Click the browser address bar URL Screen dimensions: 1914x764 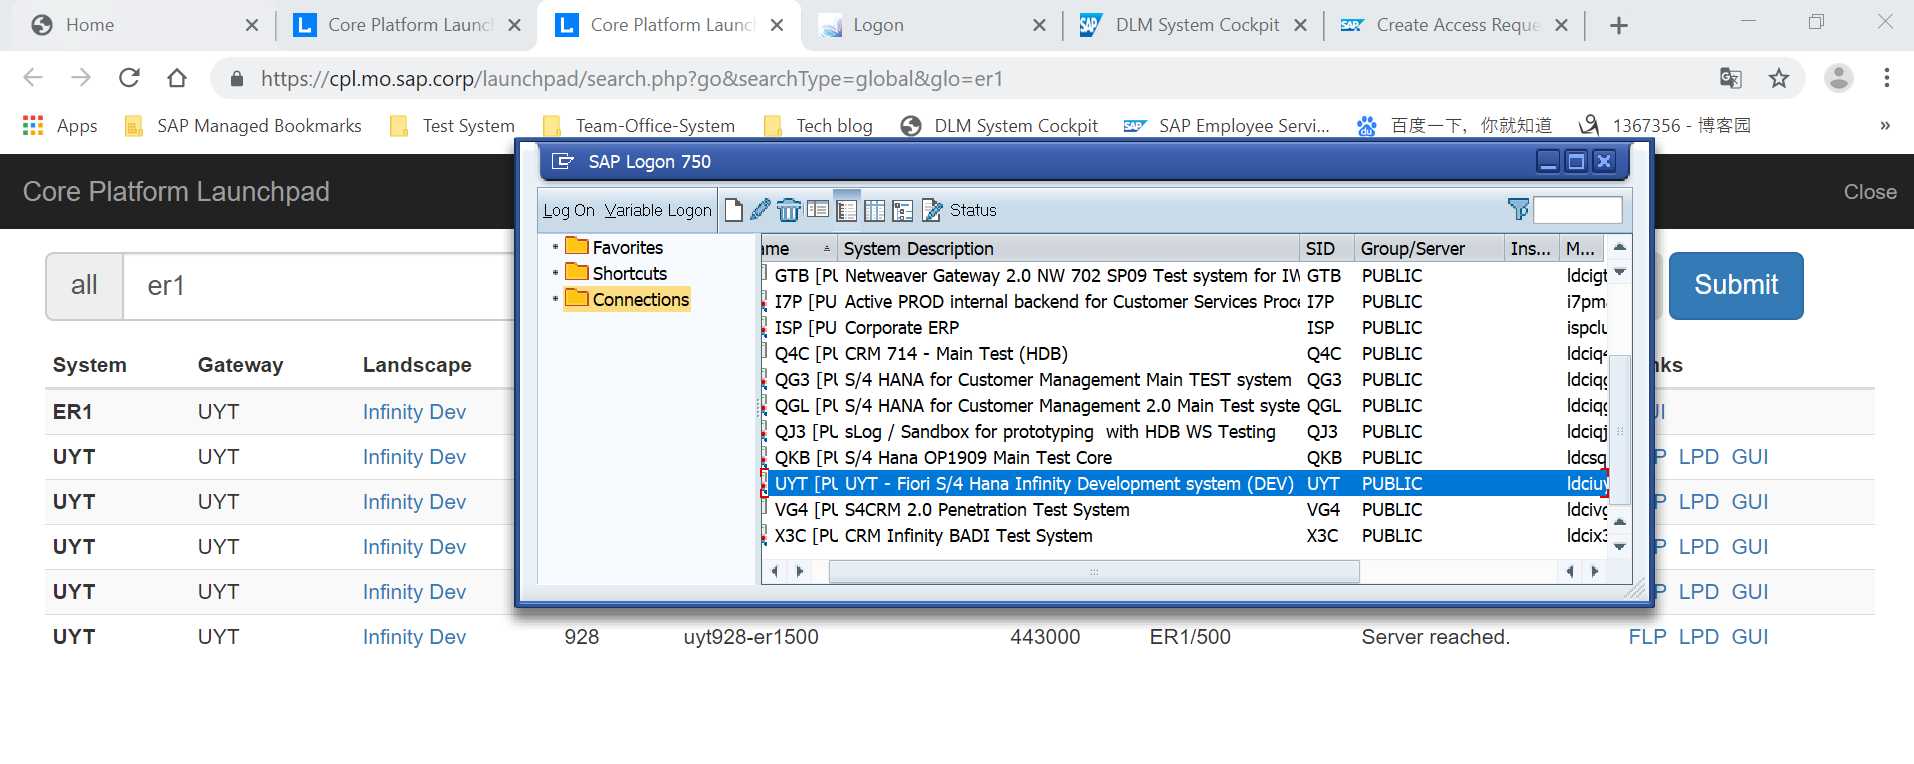(631, 78)
